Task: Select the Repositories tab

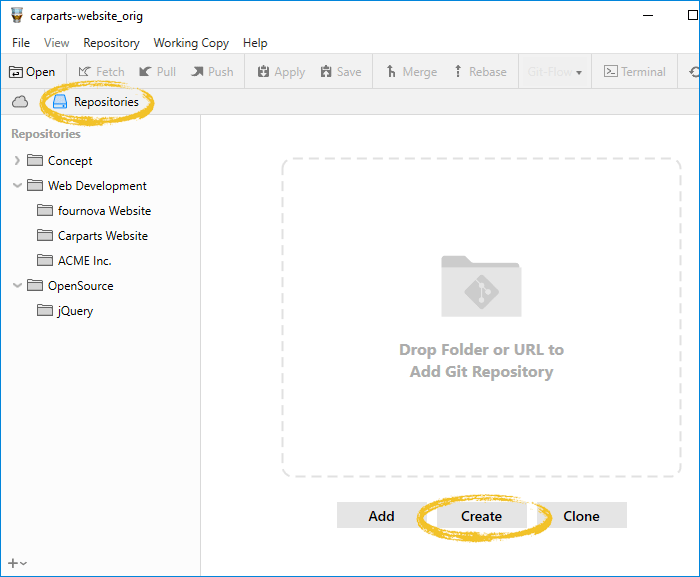Action: pos(96,102)
